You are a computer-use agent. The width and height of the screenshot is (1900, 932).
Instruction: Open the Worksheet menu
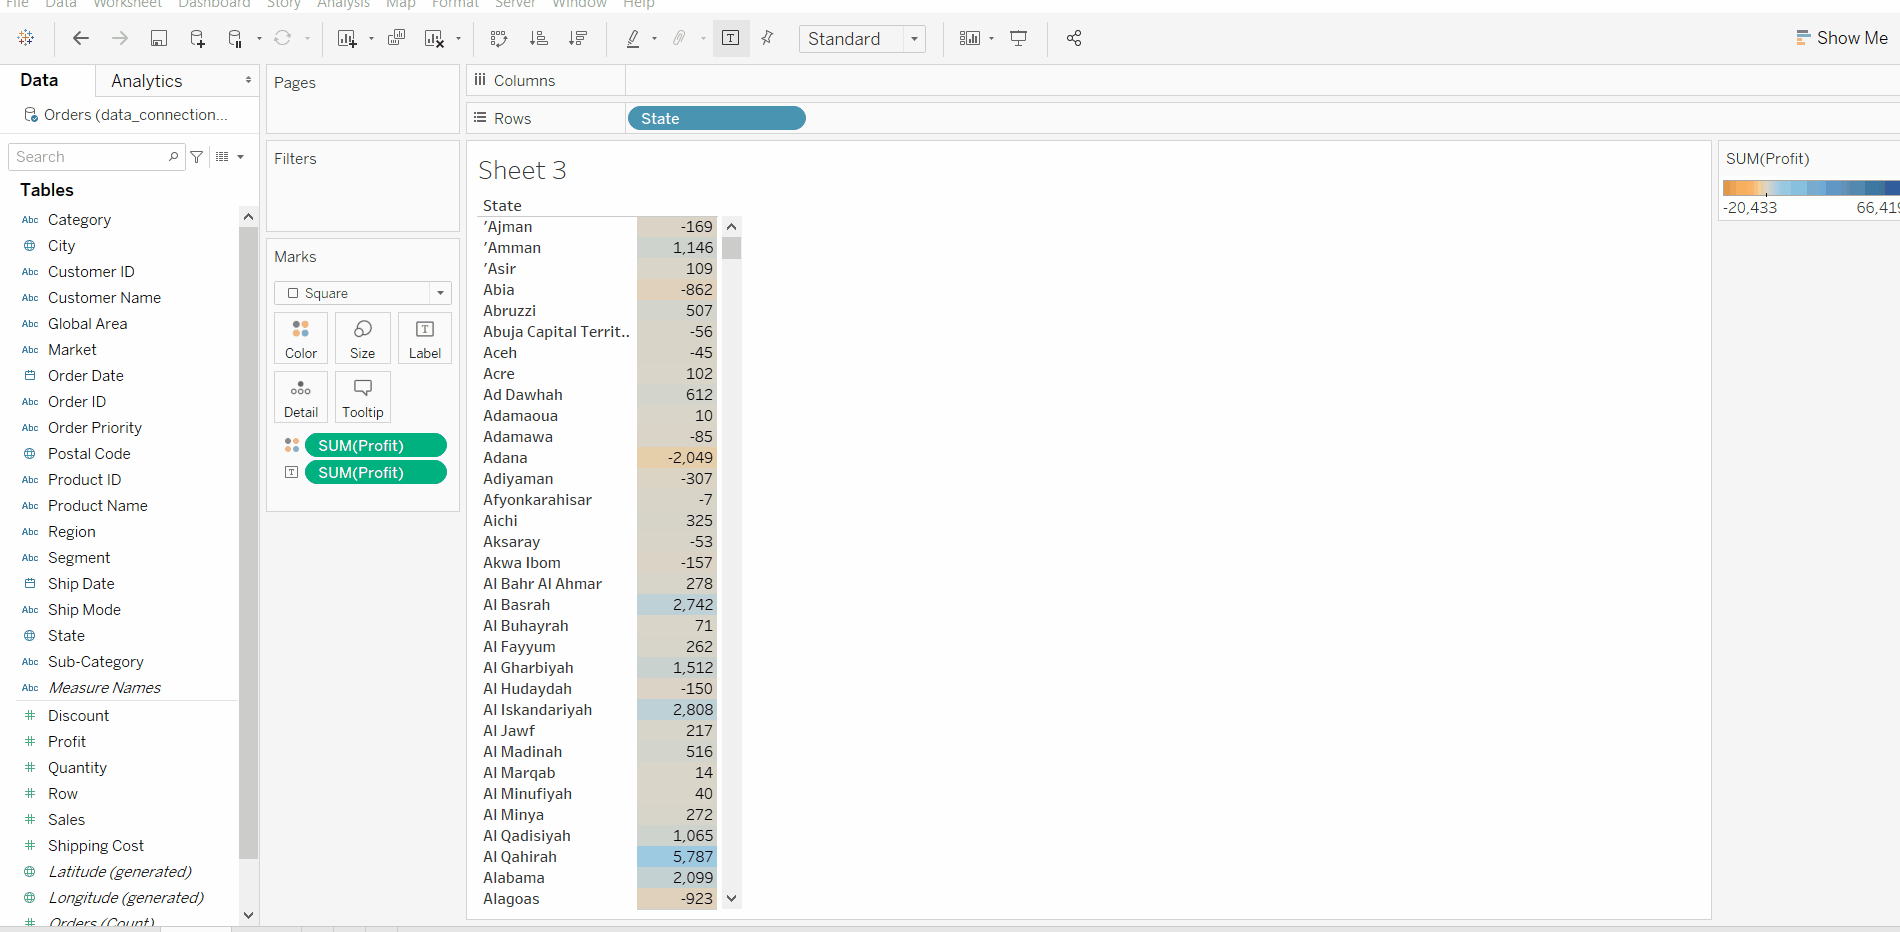[x=127, y=4]
